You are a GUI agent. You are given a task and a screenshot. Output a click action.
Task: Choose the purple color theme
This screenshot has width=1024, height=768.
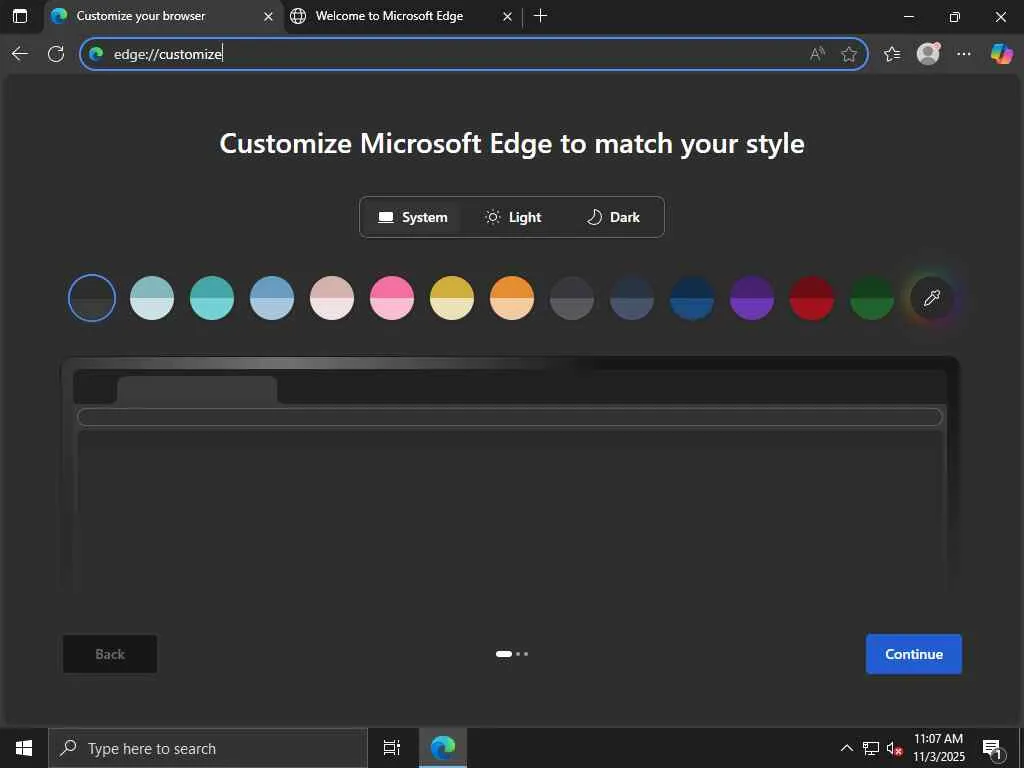[x=752, y=298]
